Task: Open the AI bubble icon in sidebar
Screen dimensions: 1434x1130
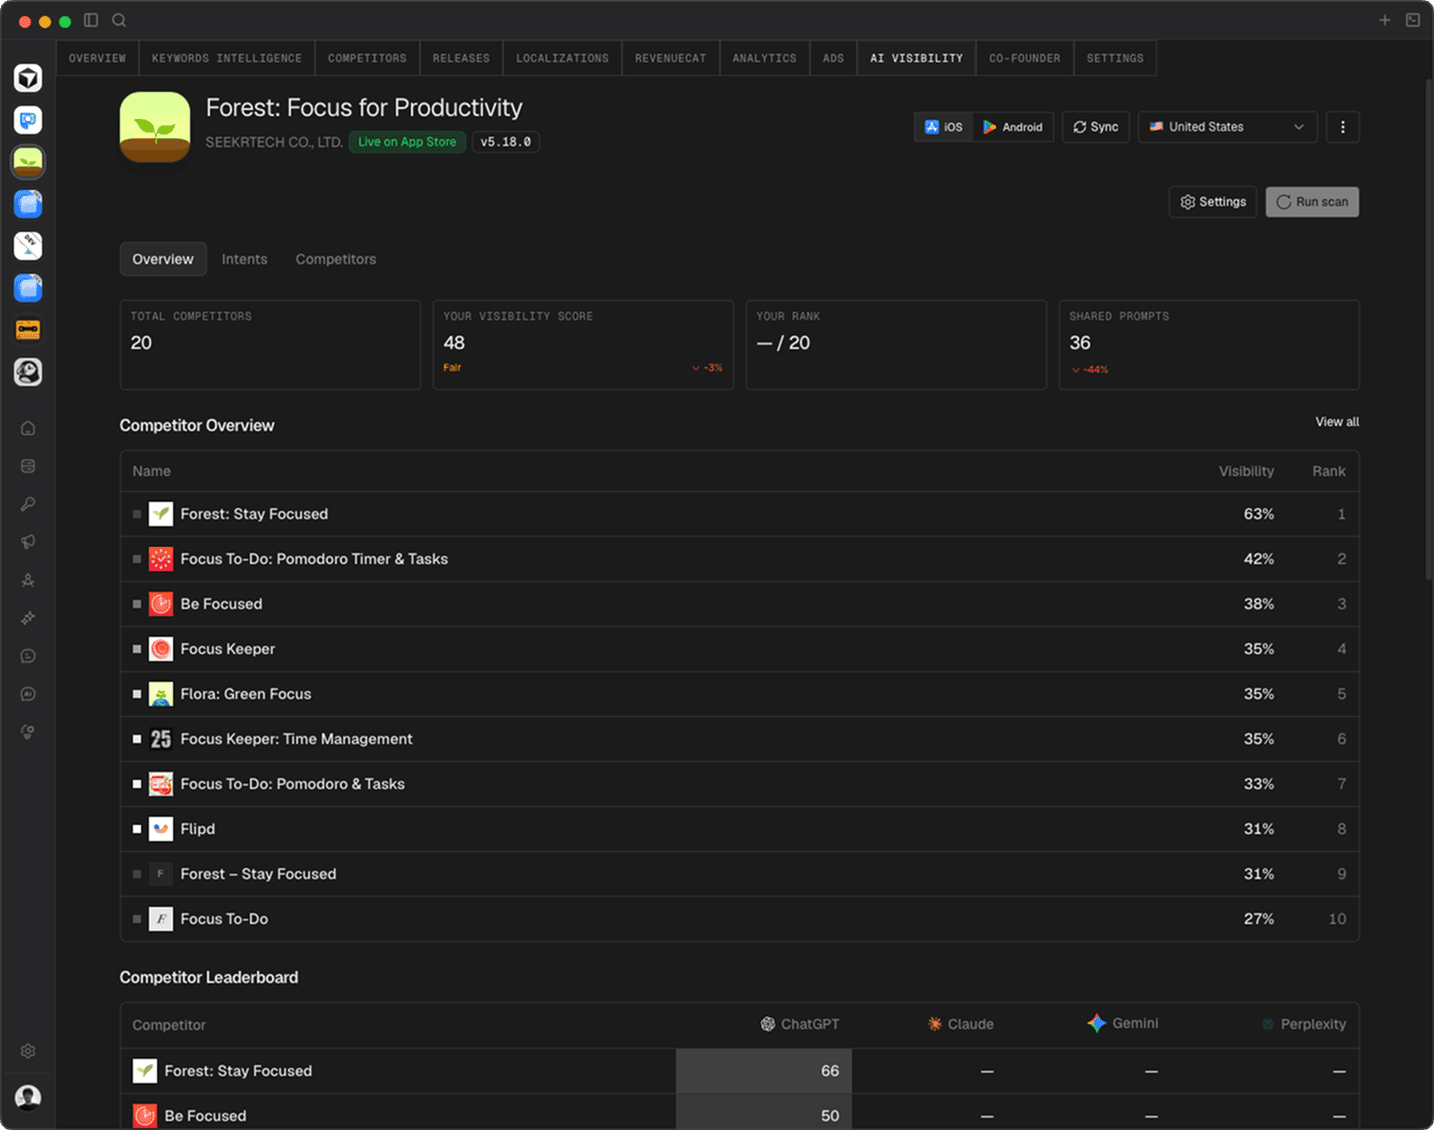Action: click(x=28, y=694)
